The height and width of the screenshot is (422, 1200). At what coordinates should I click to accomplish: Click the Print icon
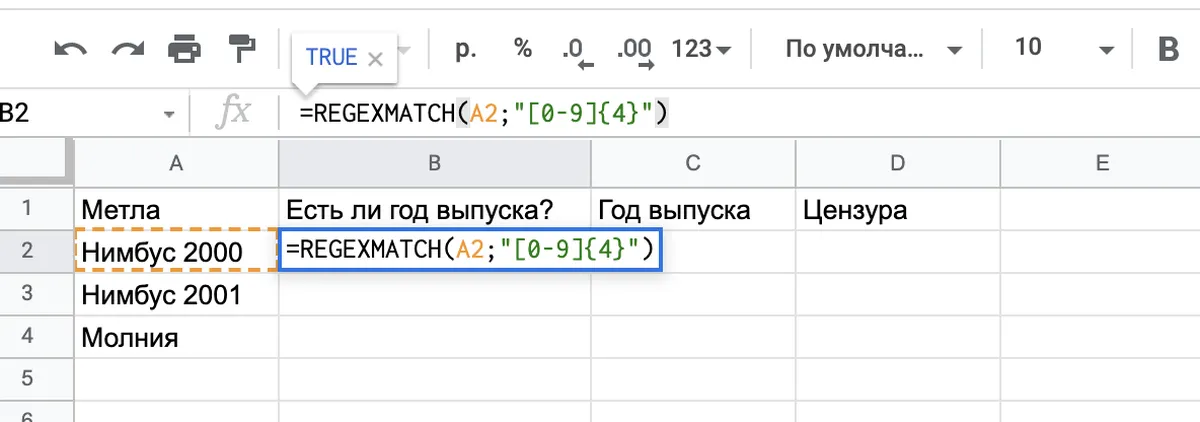pos(184,48)
